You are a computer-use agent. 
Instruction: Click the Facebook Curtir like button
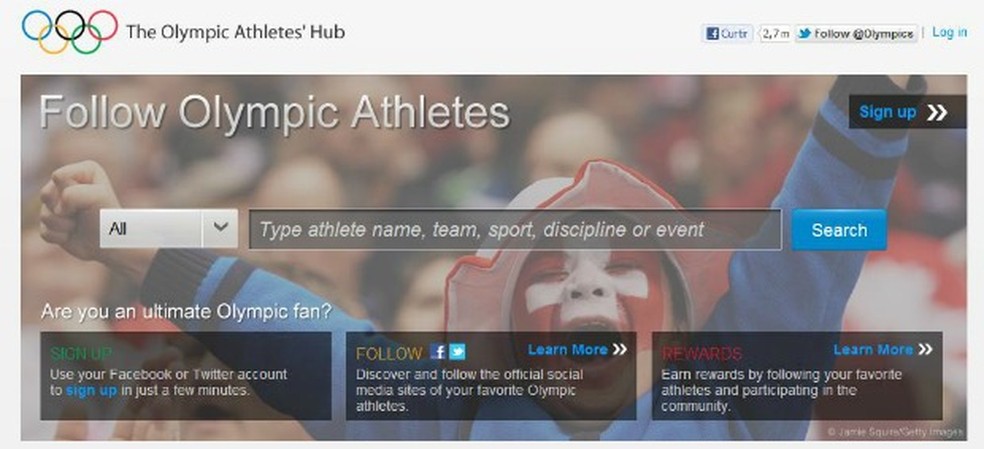[x=726, y=34]
